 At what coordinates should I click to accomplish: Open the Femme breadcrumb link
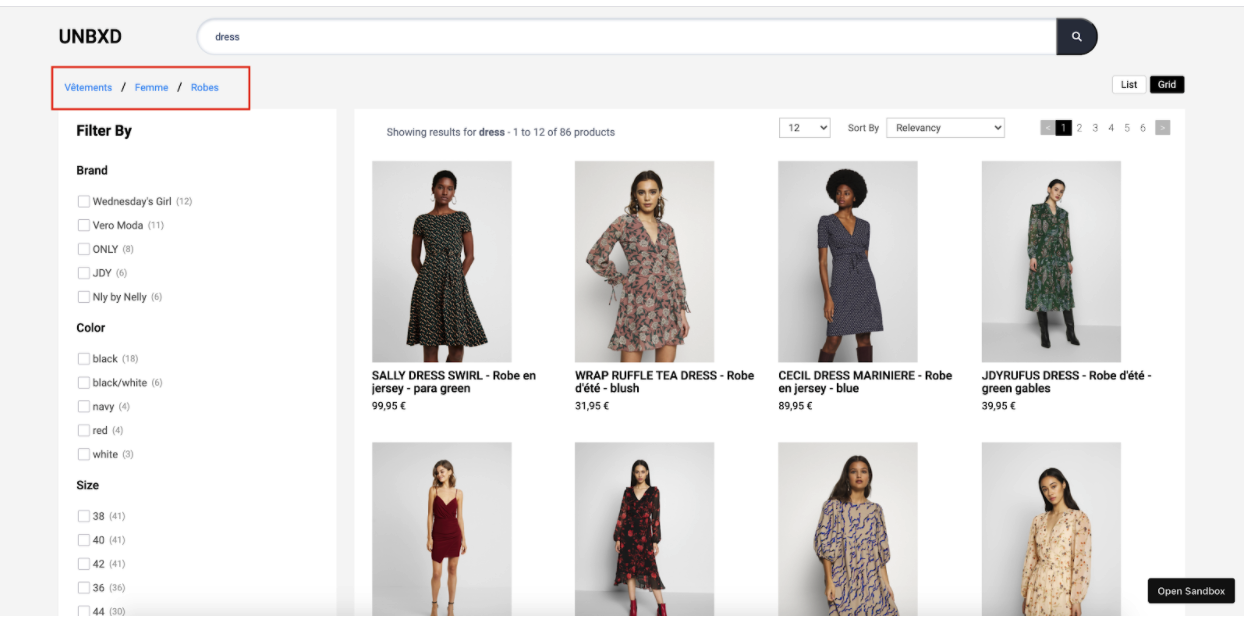pyautogui.click(x=151, y=88)
